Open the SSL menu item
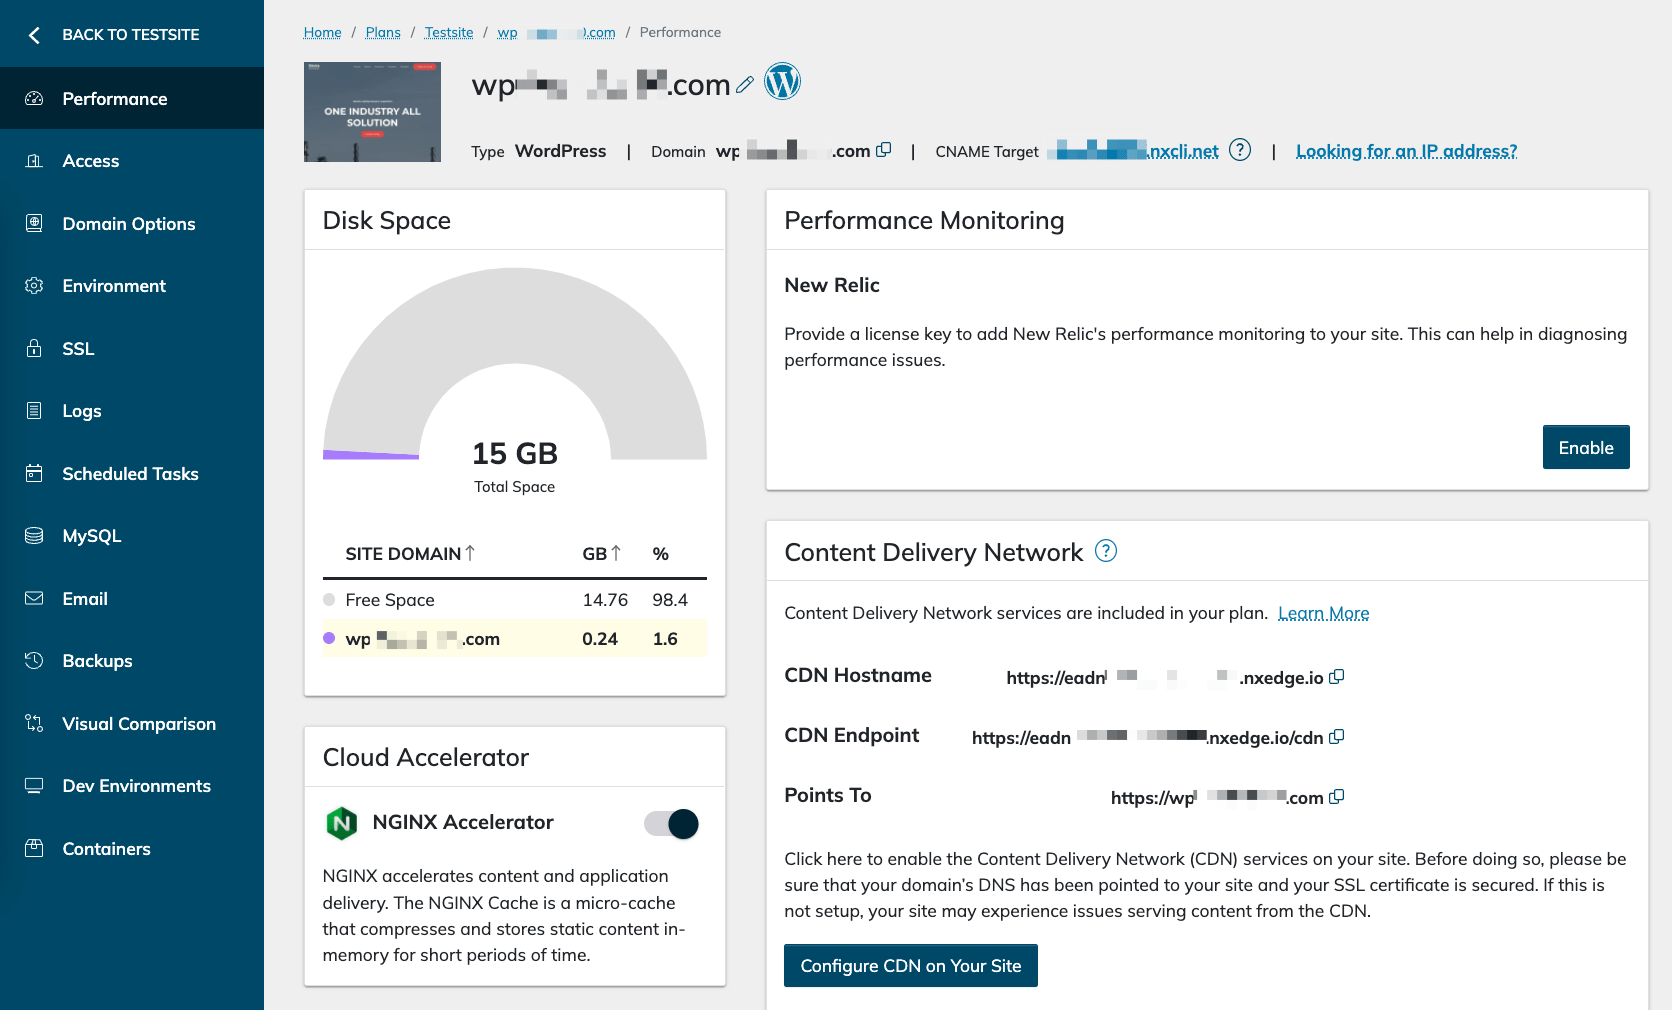The height and width of the screenshot is (1010, 1672). tap(132, 348)
